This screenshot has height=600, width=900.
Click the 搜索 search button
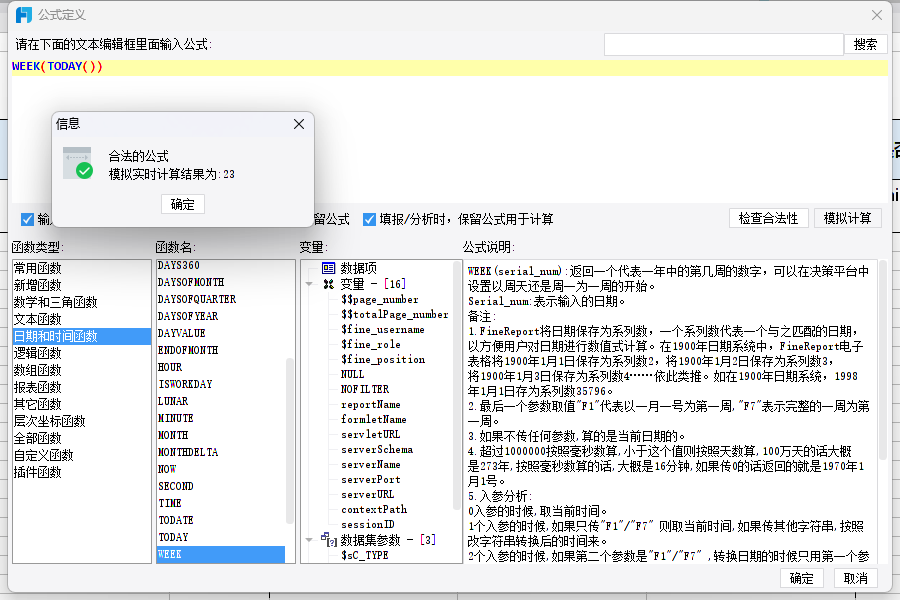click(866, 44)
